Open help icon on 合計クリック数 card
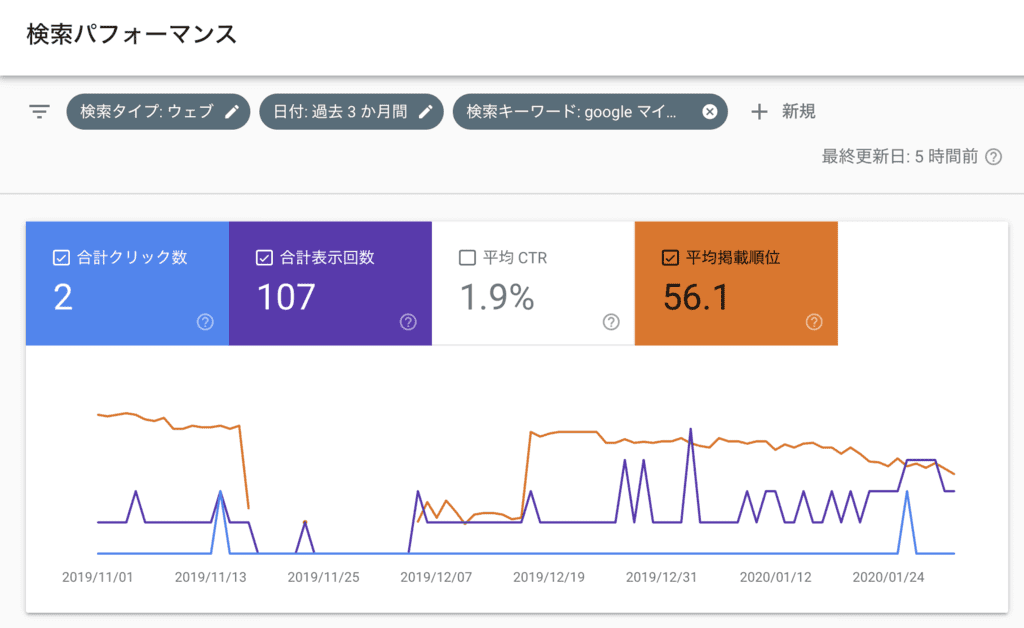The width and height of the screenshot is (1024, 628). coord(206,322)
